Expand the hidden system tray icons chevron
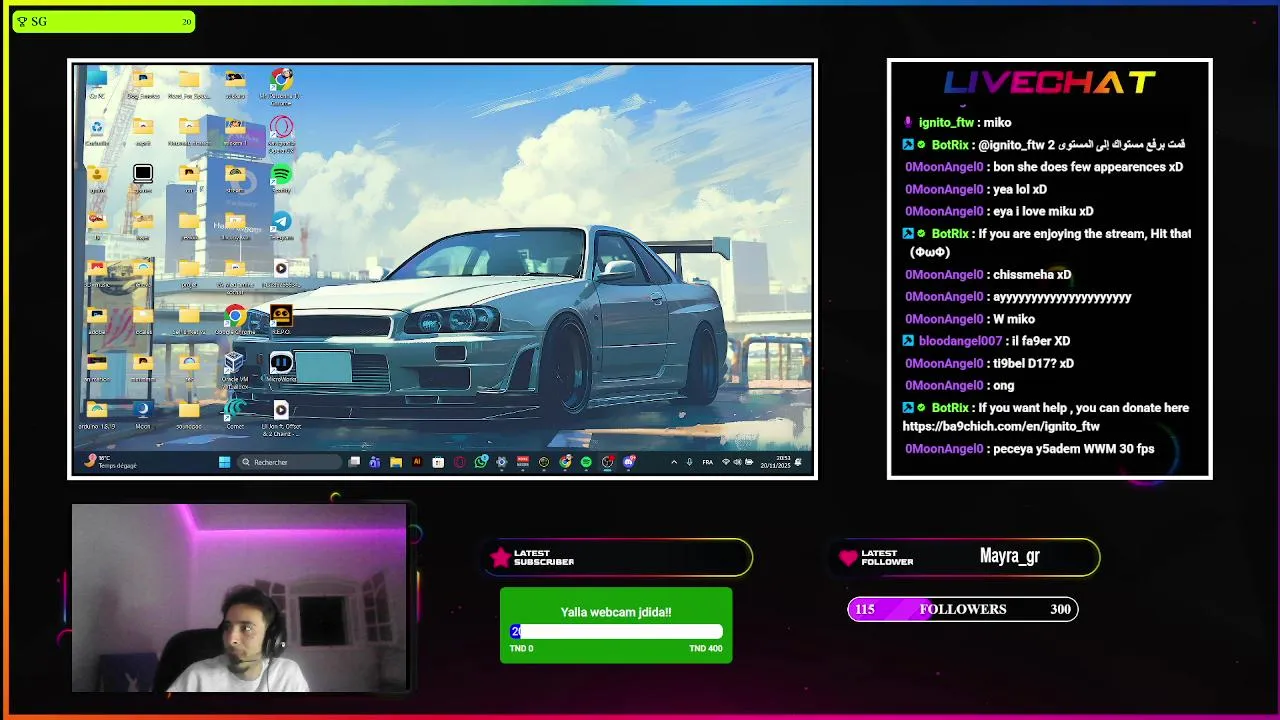The height and width of the screenshot is (720, 1280). pos(674,462)
